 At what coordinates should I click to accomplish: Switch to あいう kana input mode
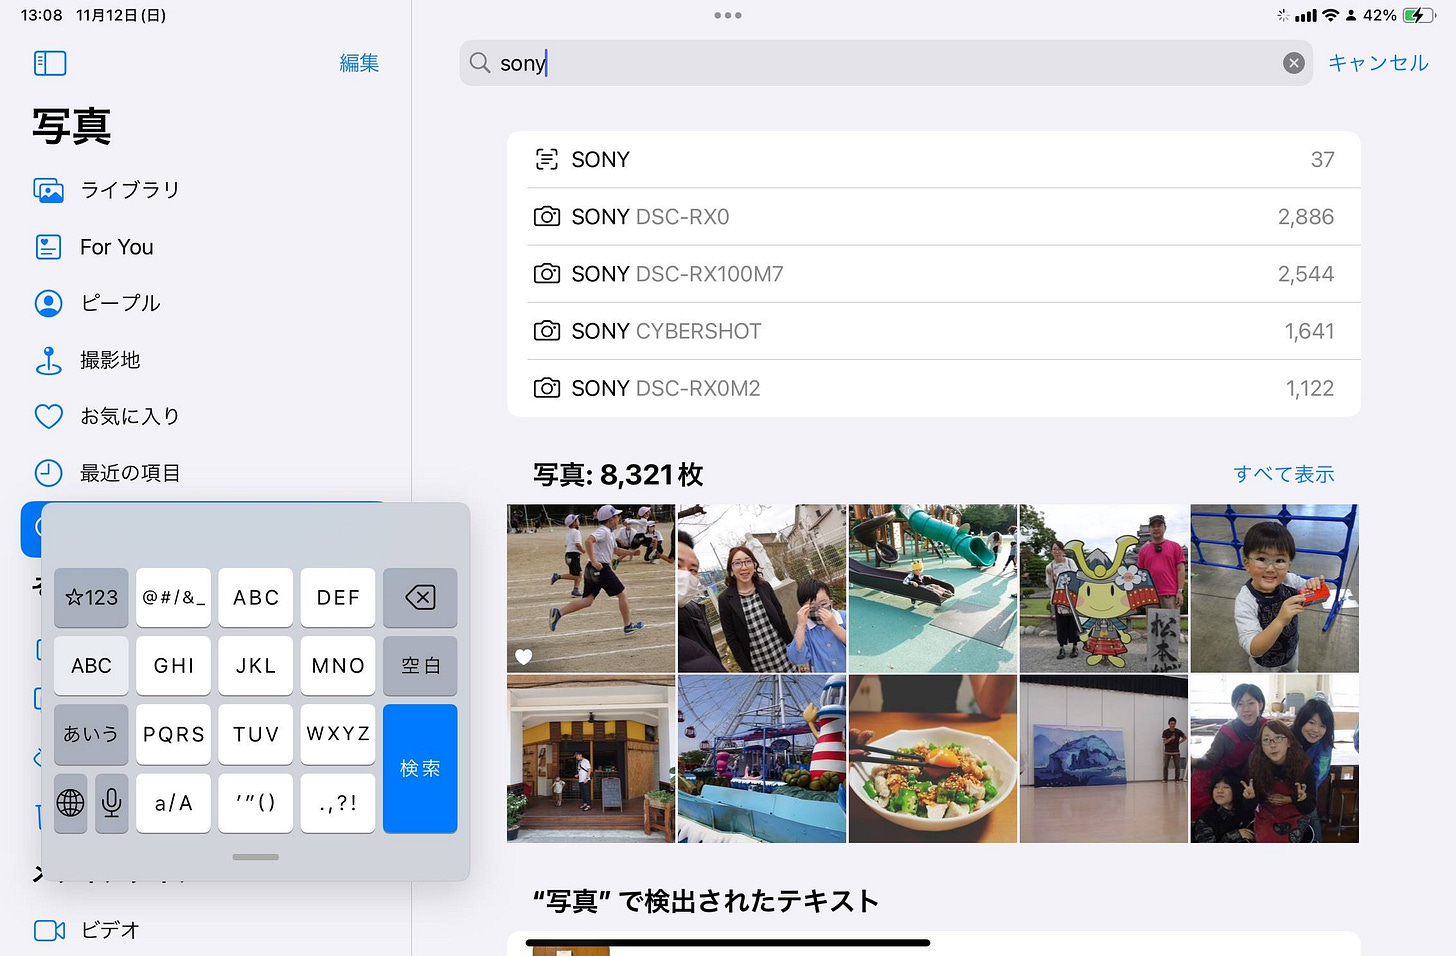[x=91, y=734]
